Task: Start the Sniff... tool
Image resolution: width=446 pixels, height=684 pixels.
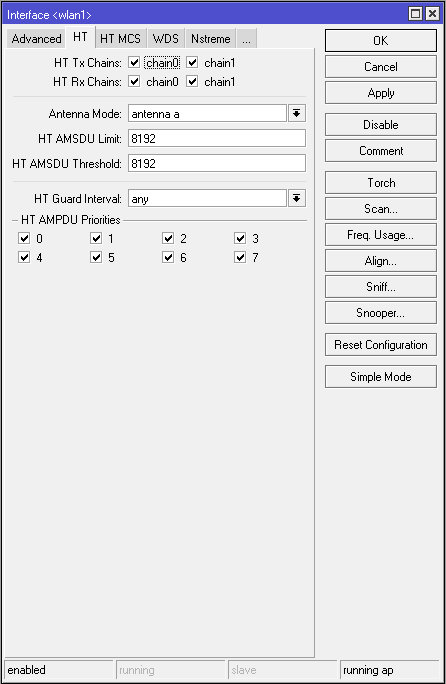Action: [x=381, y=287]
